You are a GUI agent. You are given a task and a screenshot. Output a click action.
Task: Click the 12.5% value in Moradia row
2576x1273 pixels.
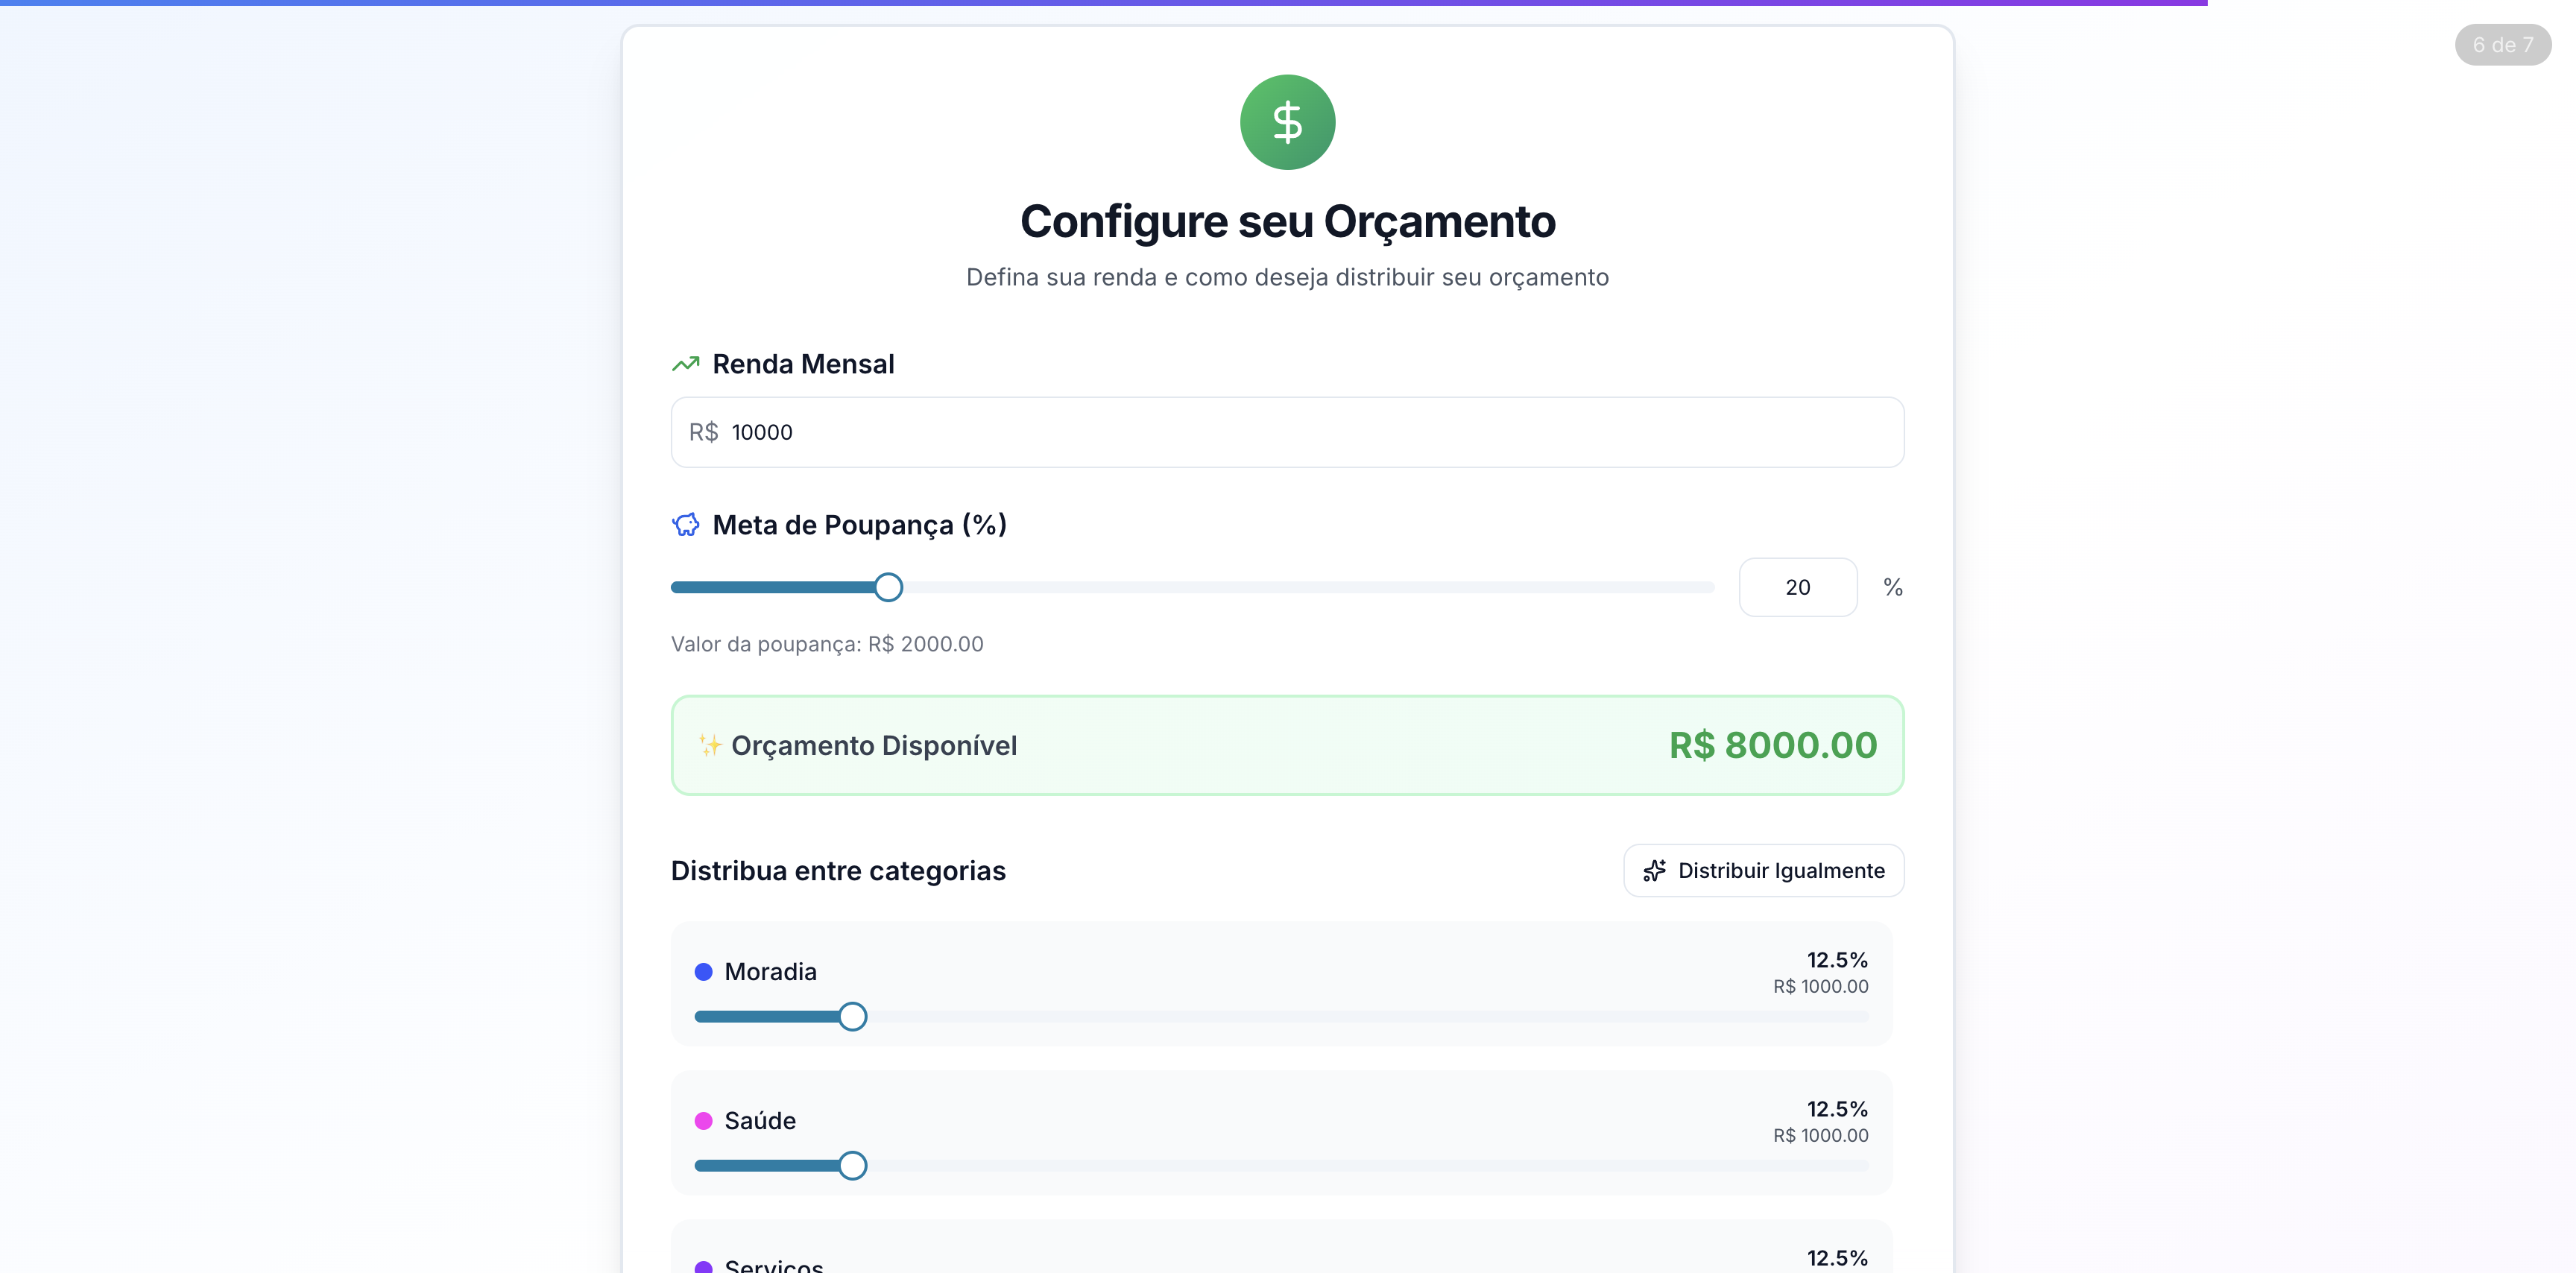pos(1837,960)
